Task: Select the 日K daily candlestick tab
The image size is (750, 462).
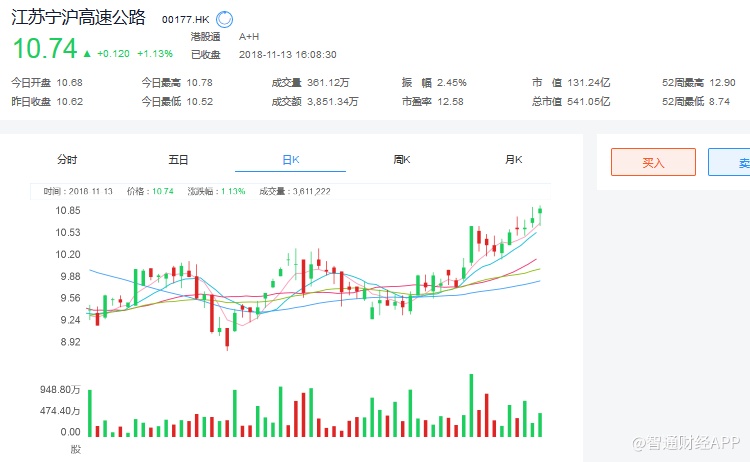Action: pyautogui.click(x=290, y=160)
